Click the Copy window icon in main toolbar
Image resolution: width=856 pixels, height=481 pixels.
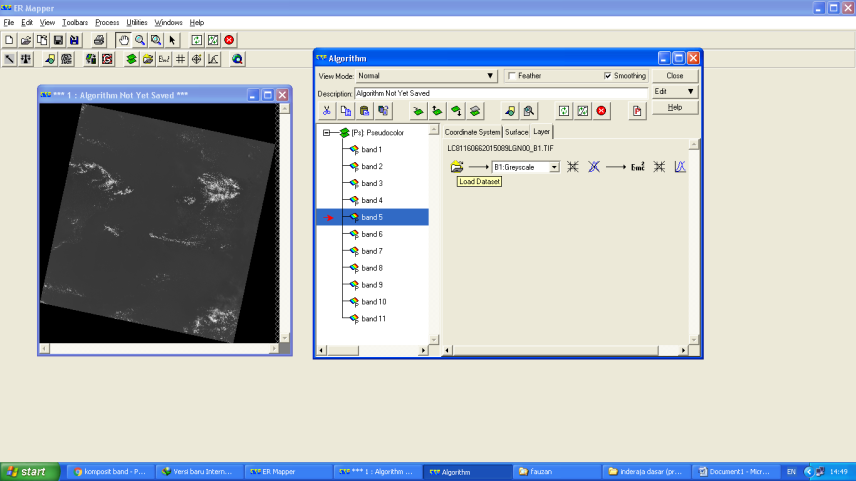42,40
